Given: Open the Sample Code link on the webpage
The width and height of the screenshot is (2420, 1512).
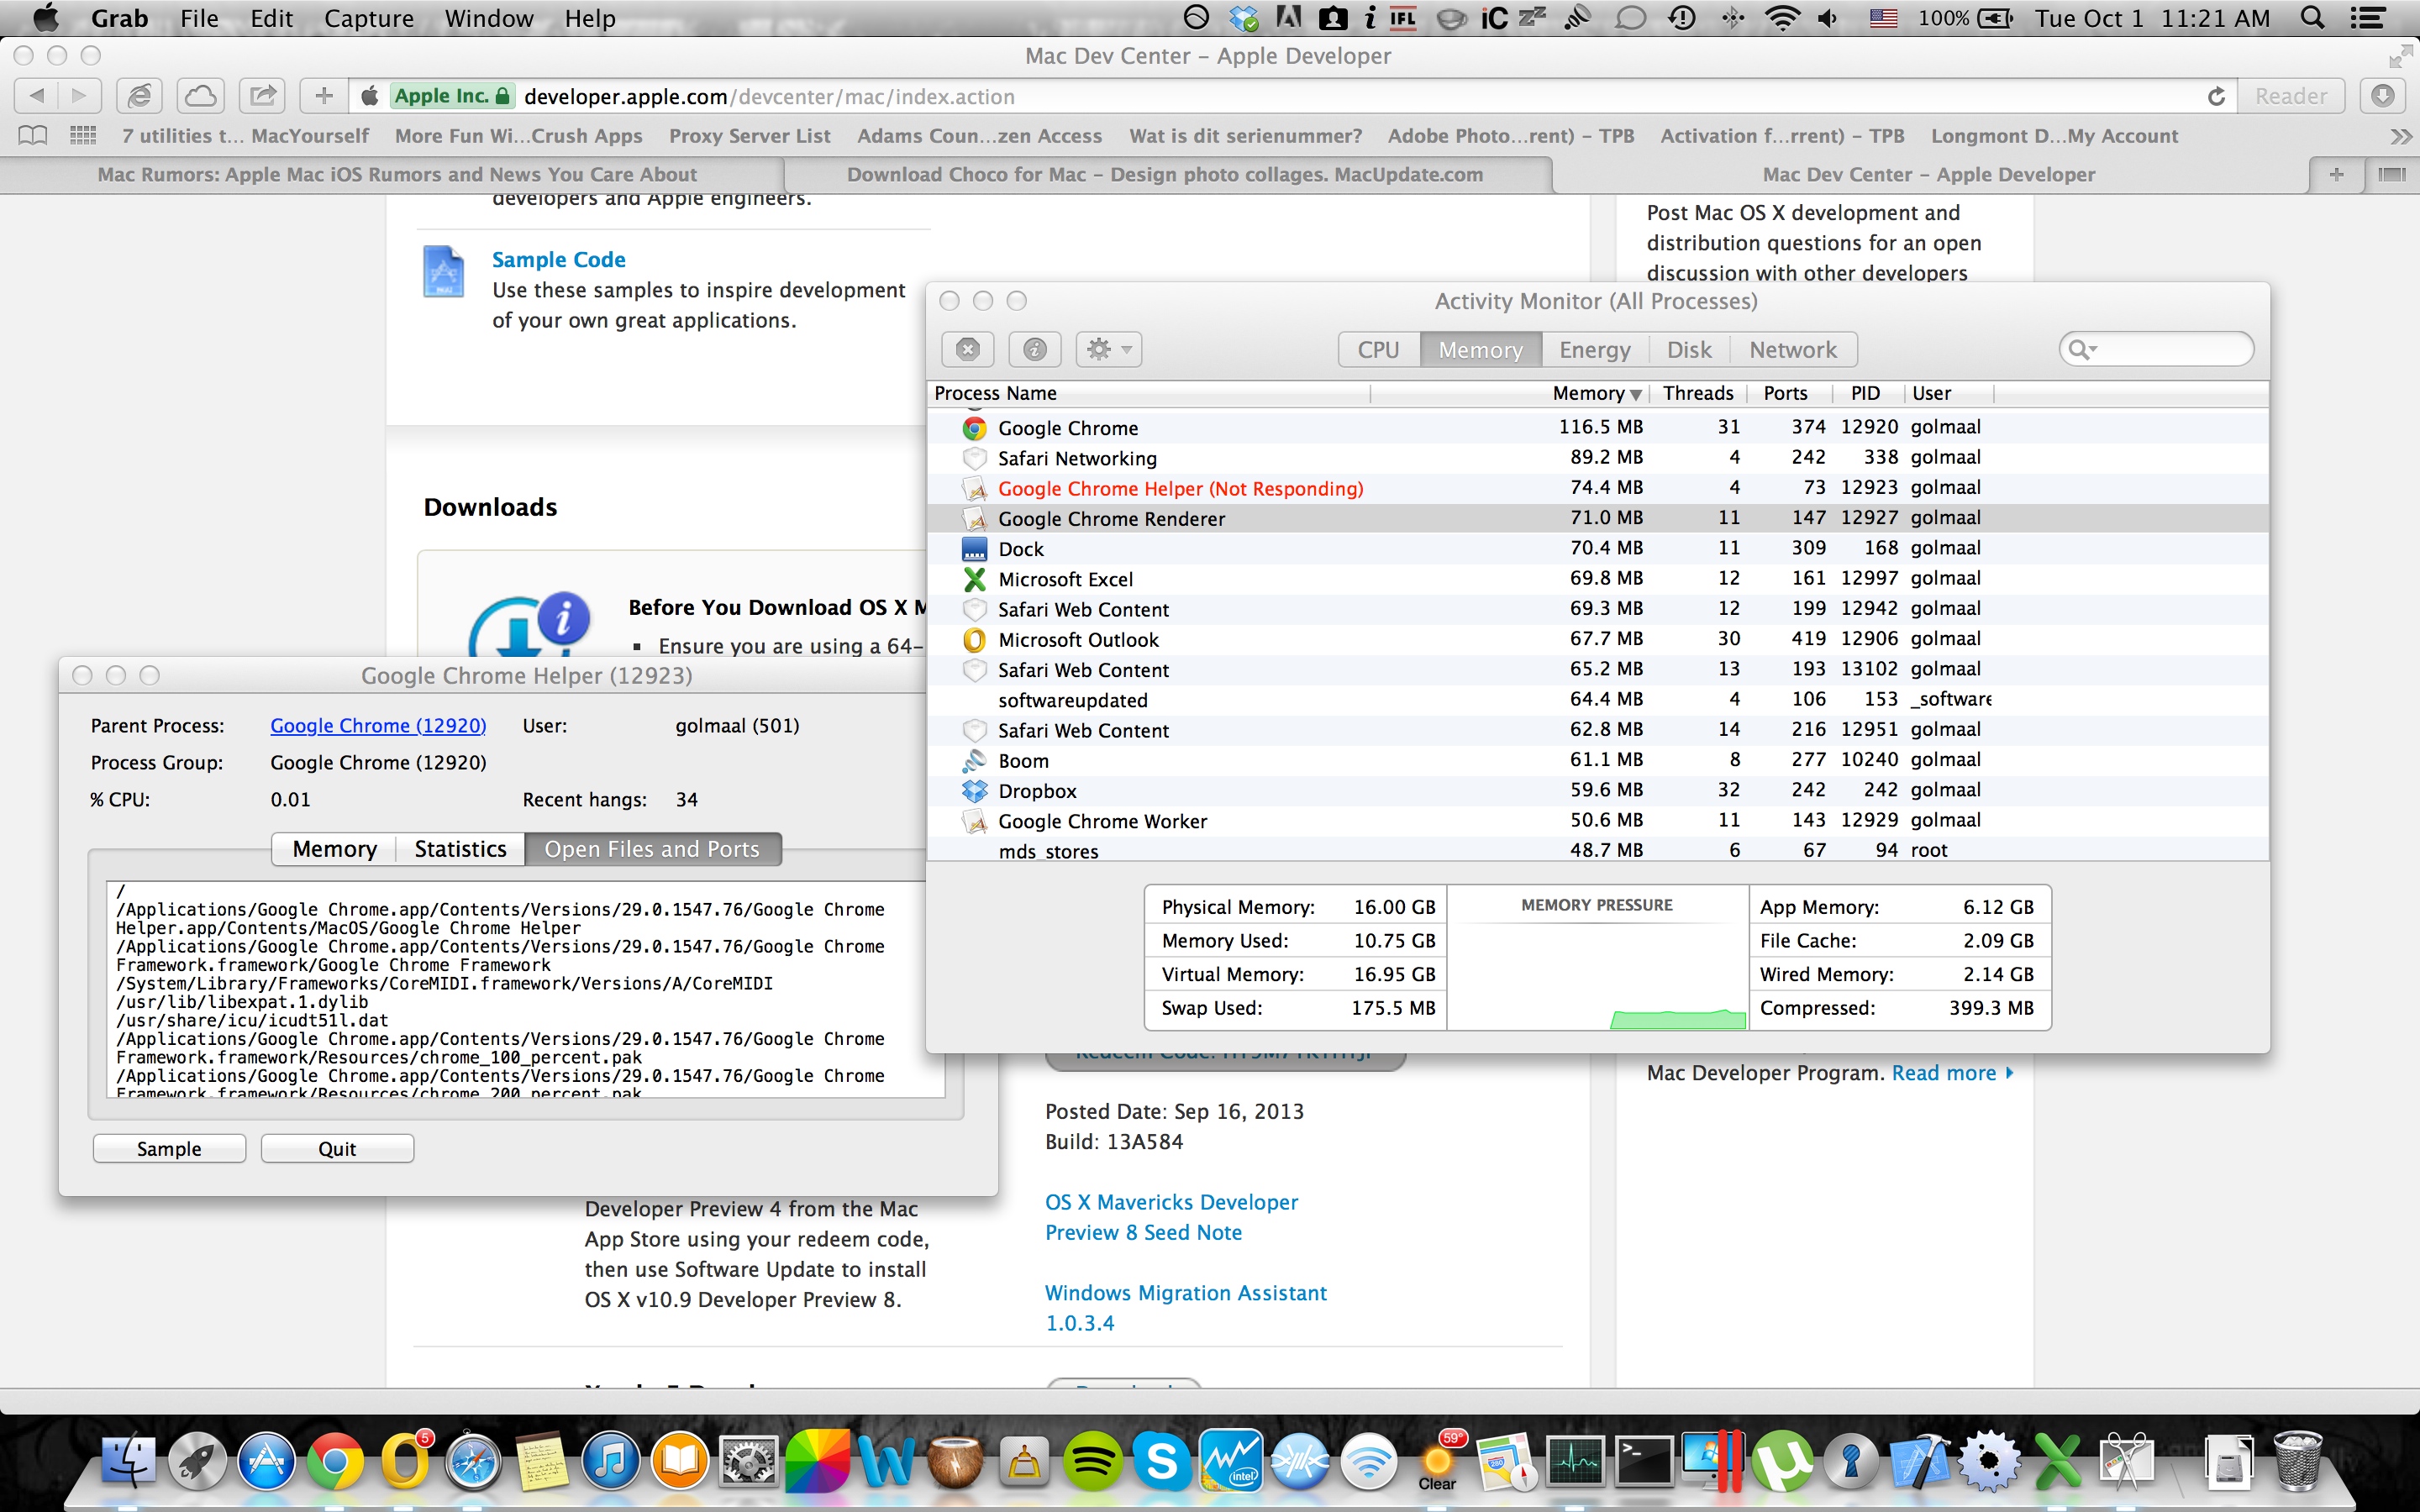Looking at the screenshot, I should tap(558, 260).
